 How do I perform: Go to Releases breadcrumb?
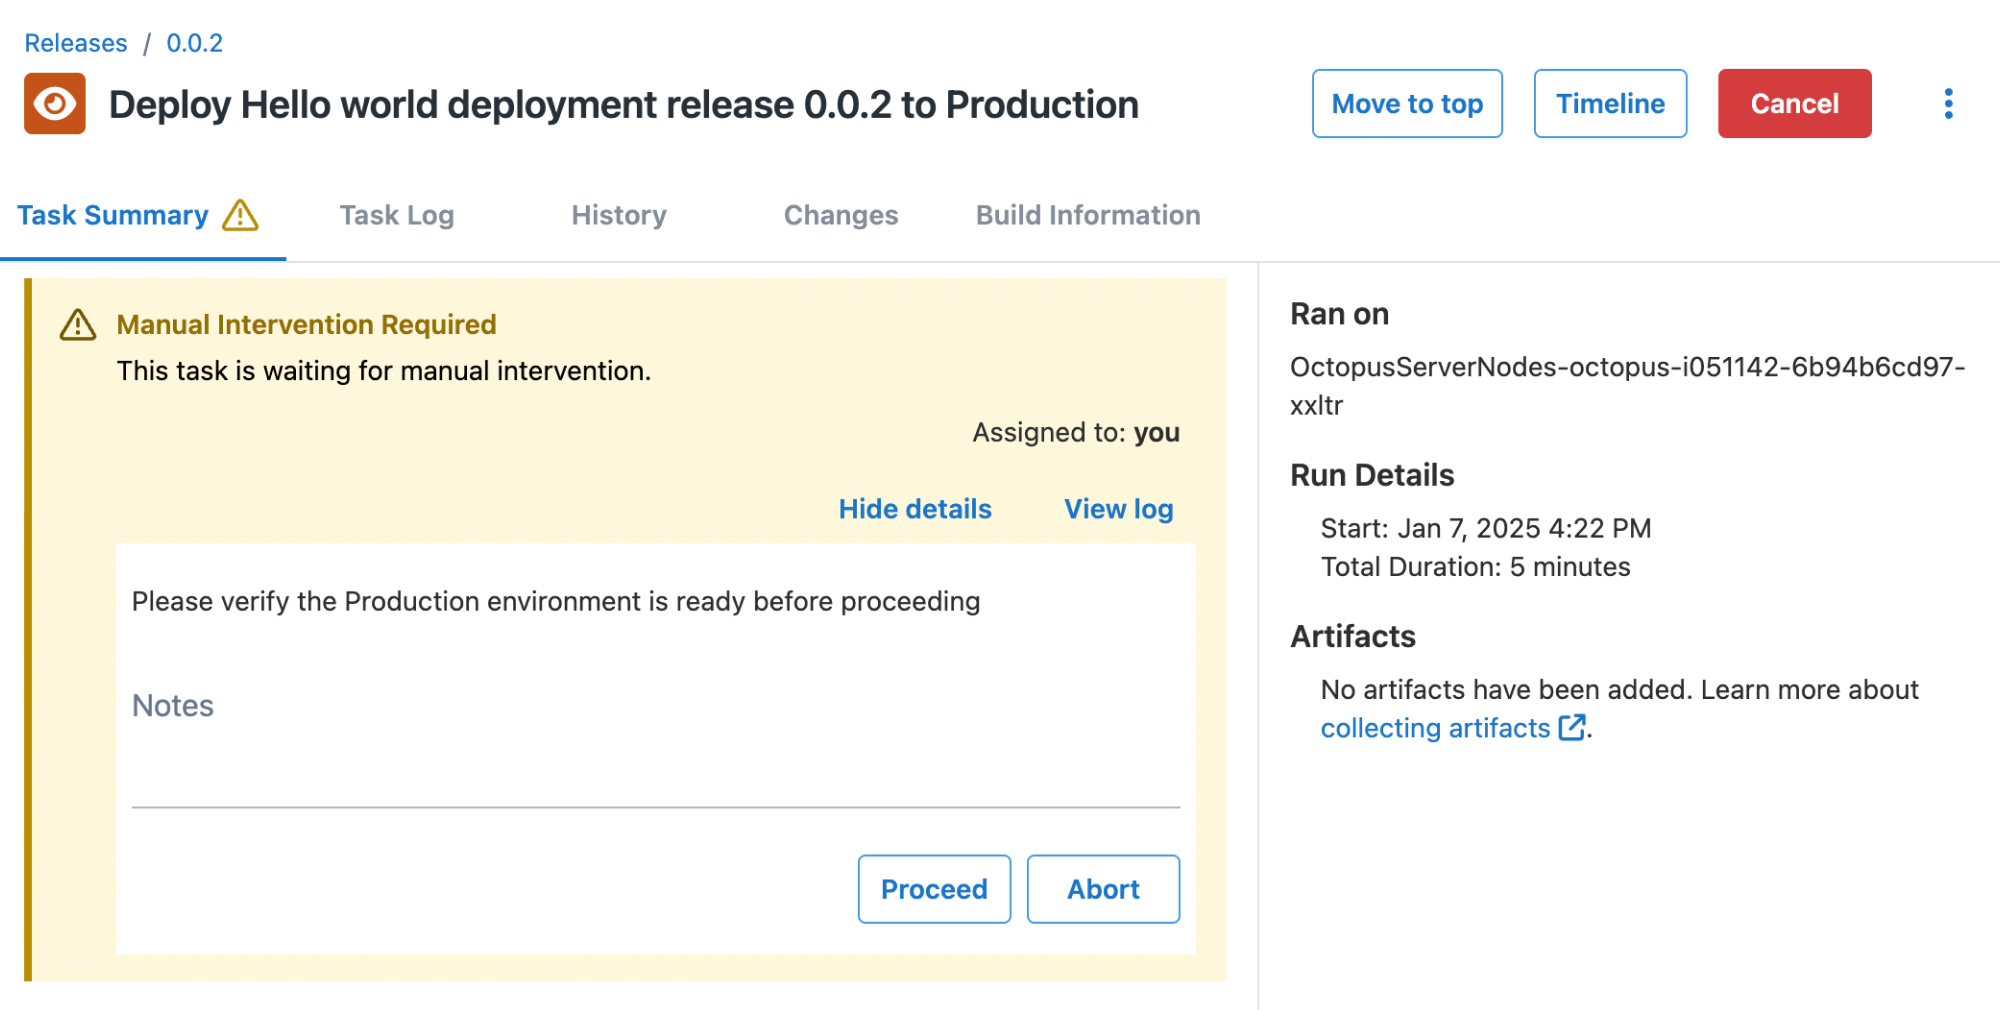pos(76,43)
